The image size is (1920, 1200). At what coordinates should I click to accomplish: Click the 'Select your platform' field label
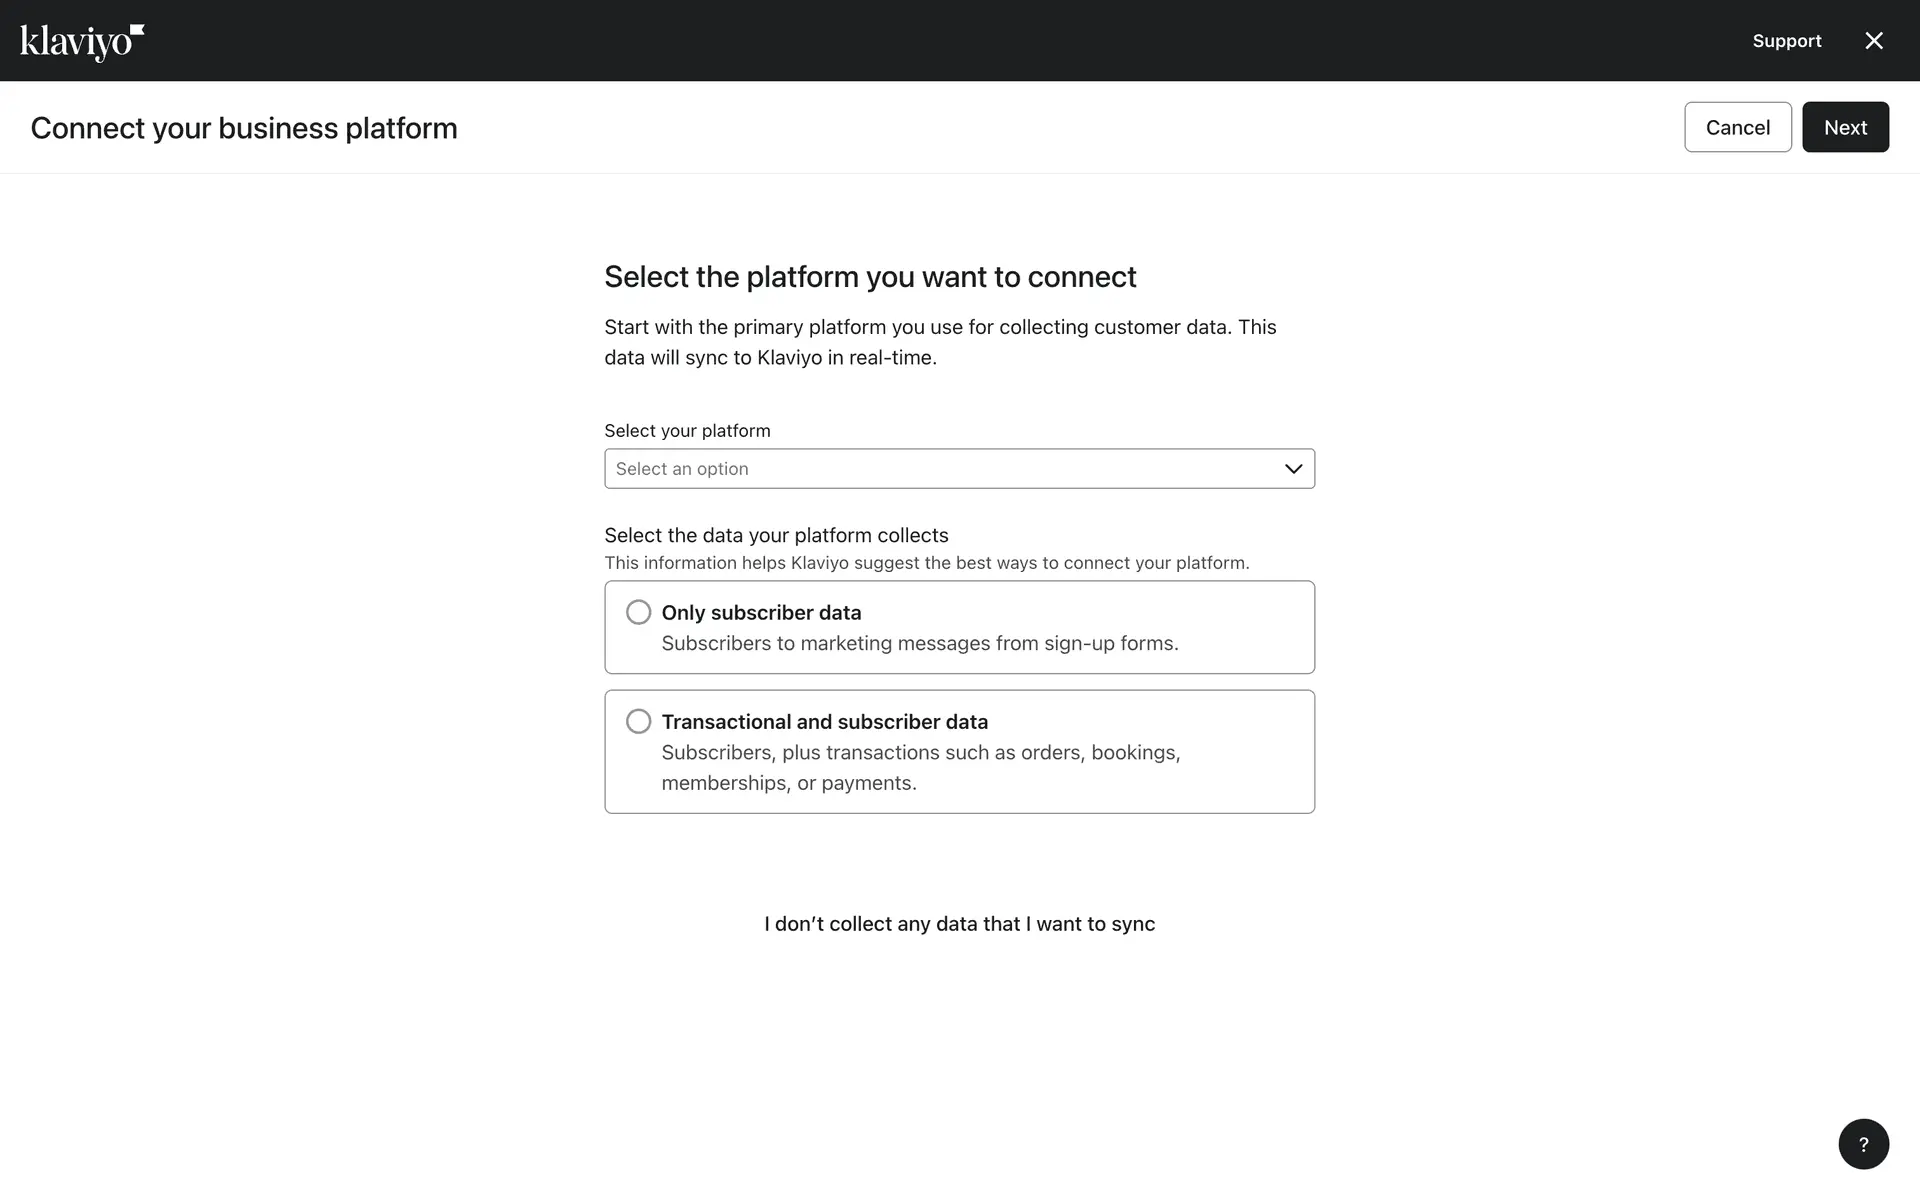687,431
